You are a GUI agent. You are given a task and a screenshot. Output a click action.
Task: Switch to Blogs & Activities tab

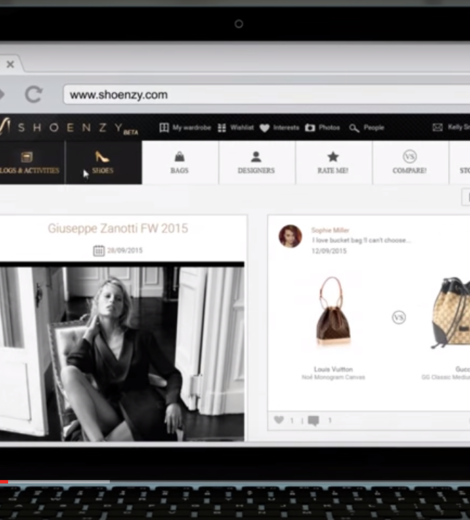[x=32, y=162]
